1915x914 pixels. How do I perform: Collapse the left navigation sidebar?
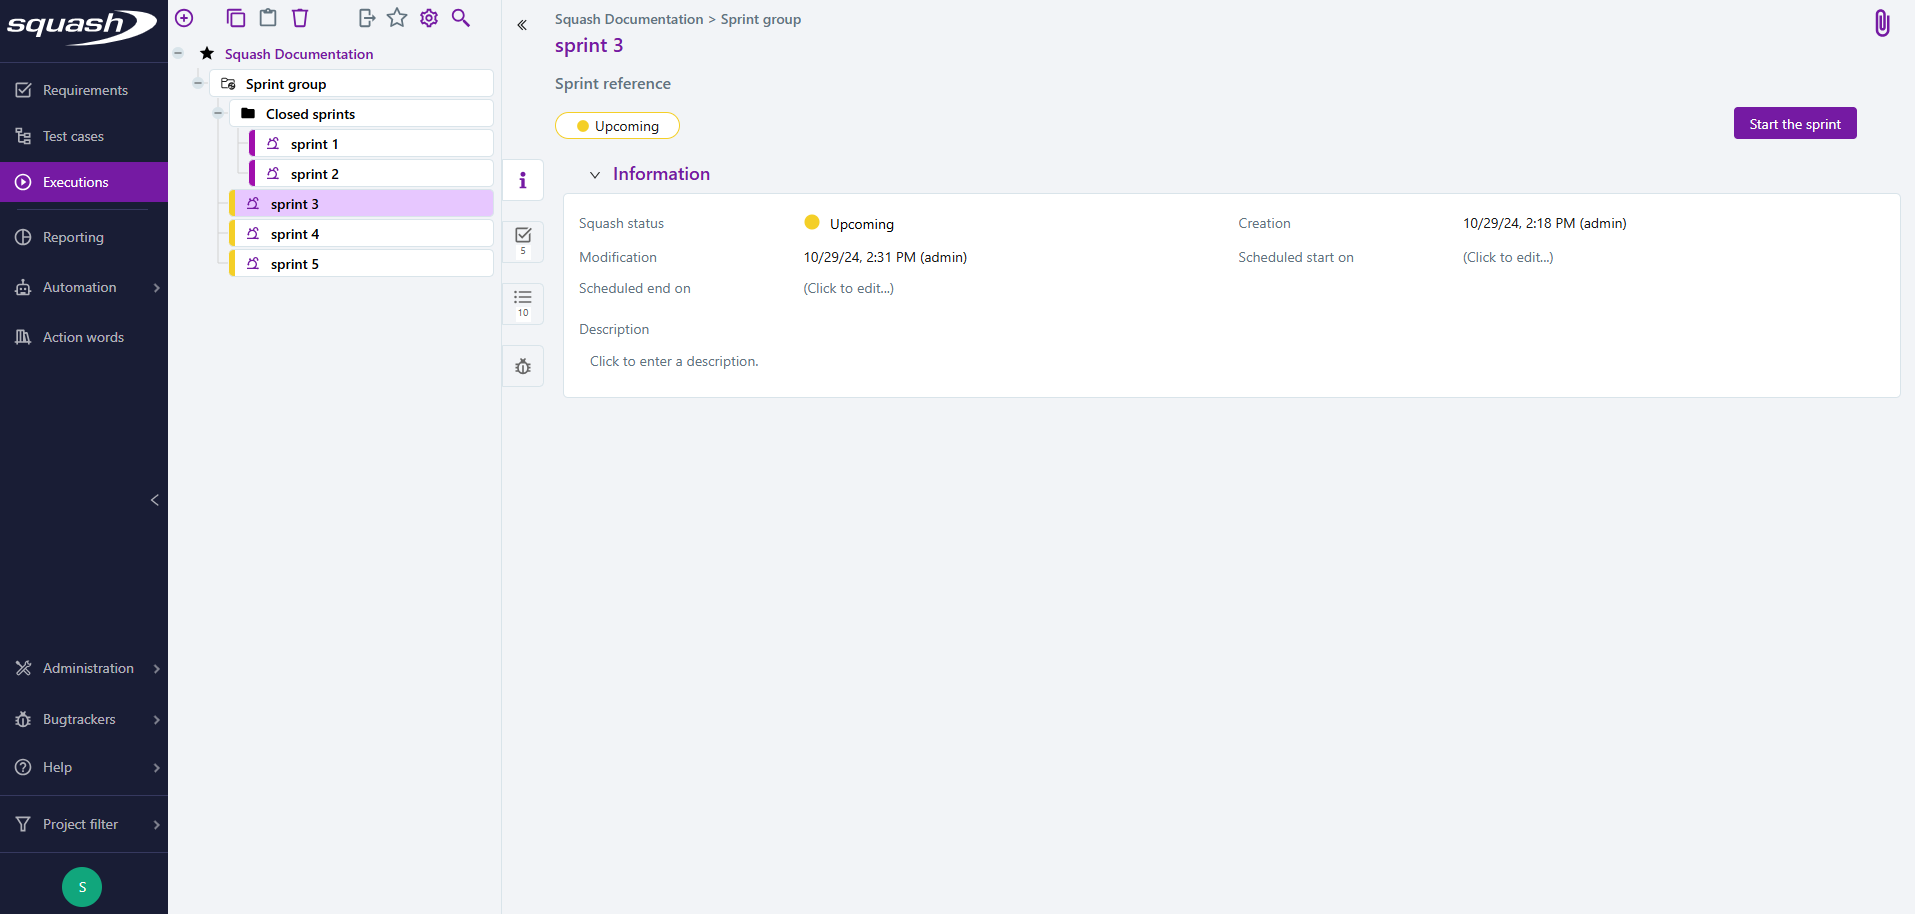click(155, 500)
